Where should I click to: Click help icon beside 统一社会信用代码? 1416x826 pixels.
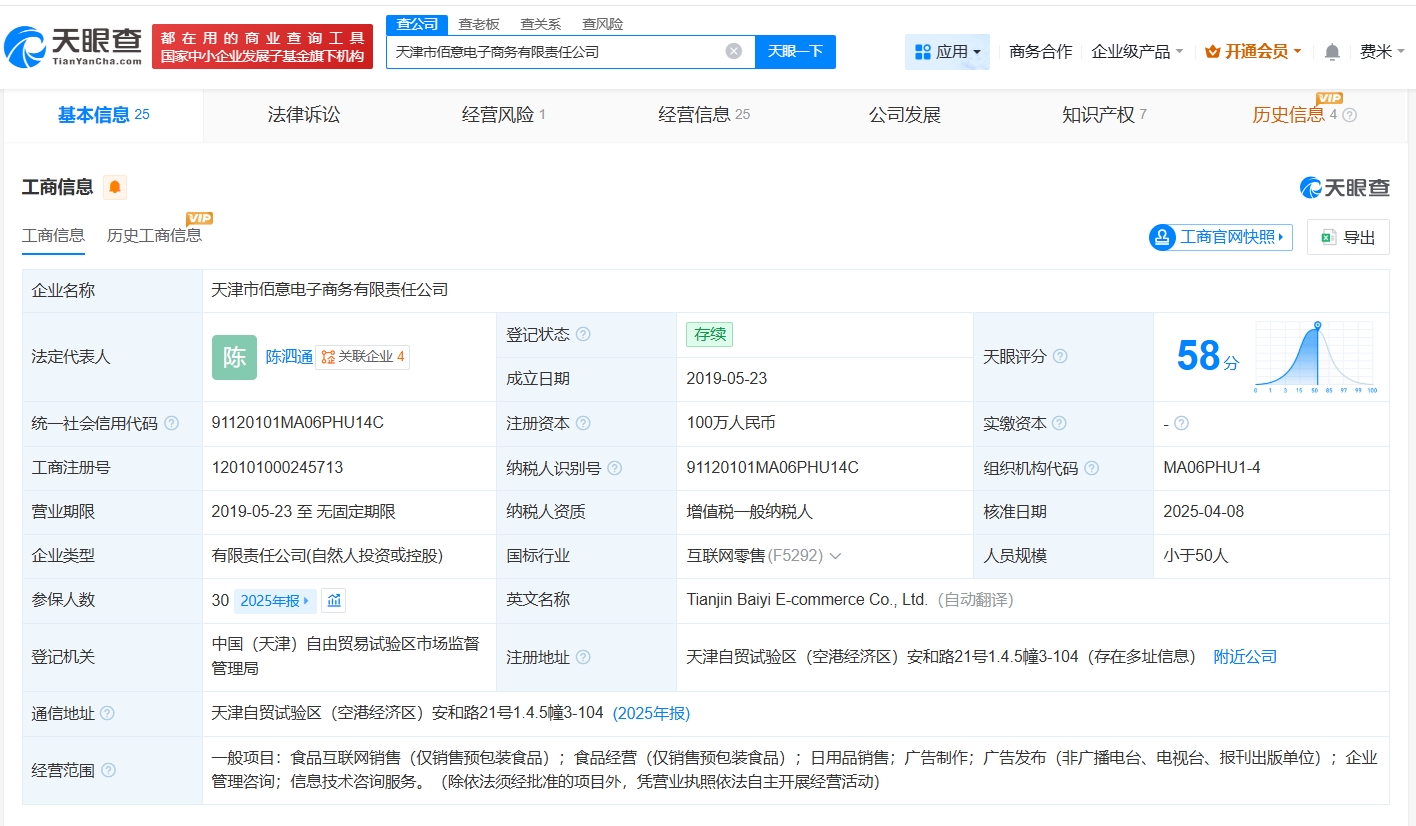(x=171, y=424)
